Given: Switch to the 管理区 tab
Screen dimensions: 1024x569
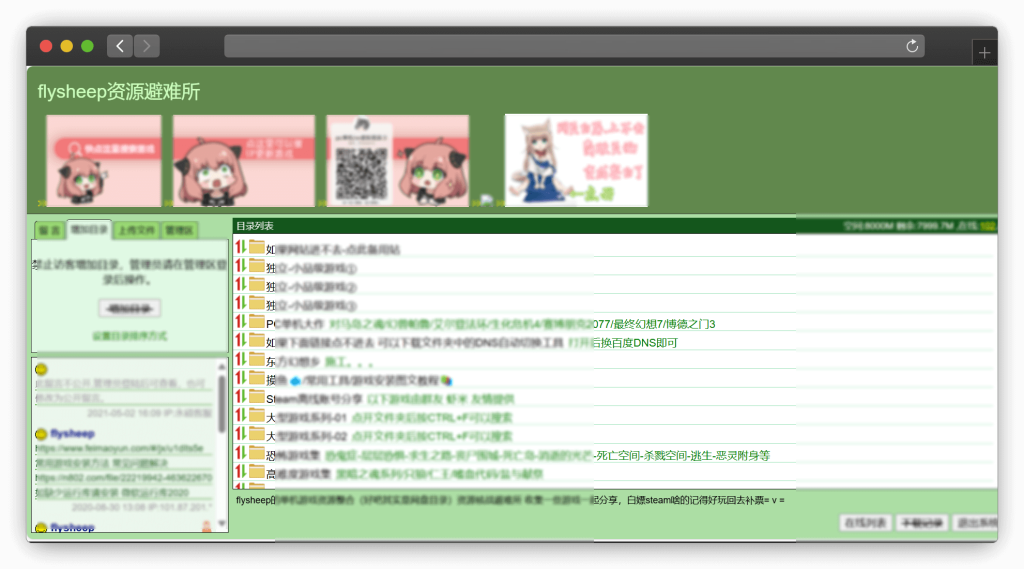Looking at the screenshot, I should (x=179, y=231).
